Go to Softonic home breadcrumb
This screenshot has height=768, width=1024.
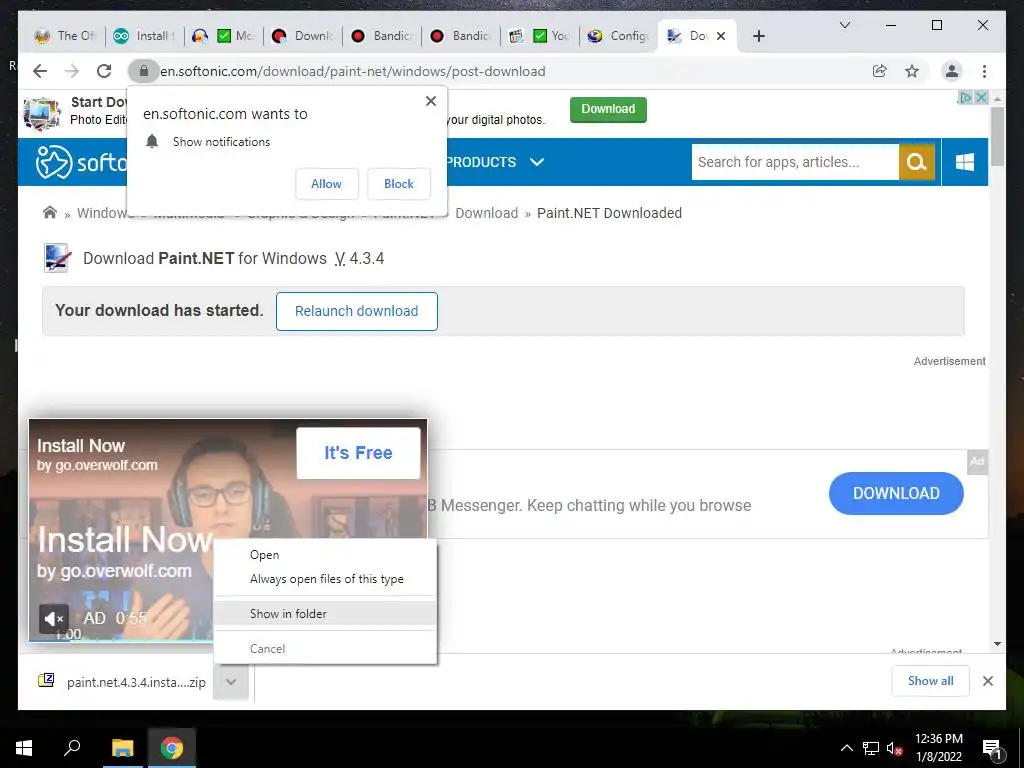(50, 212)
